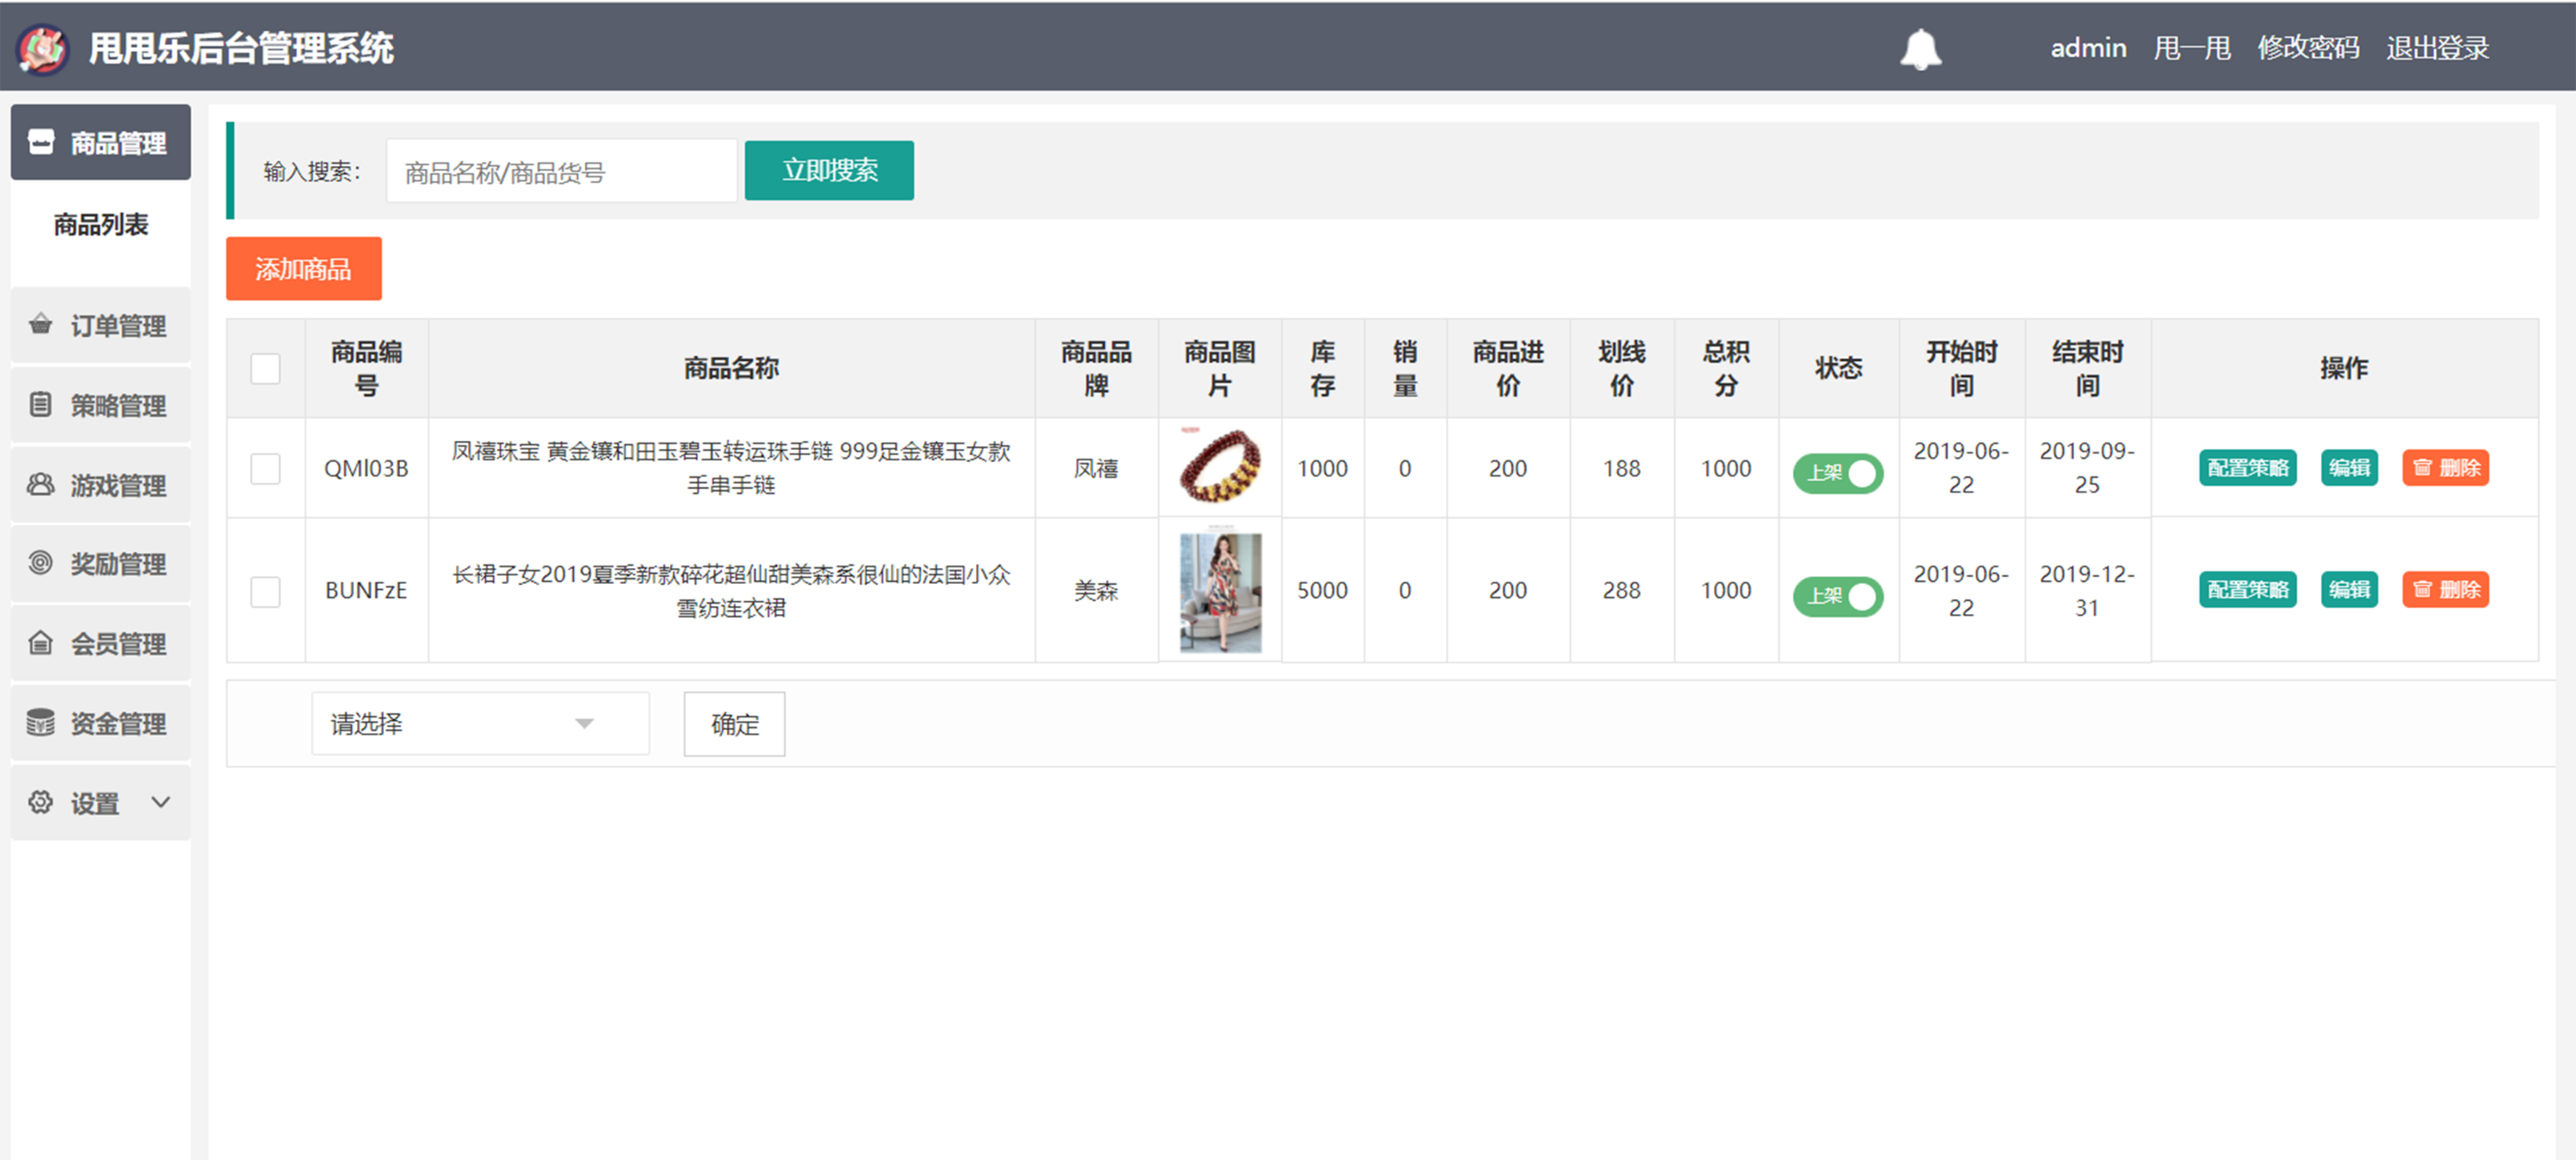The image size is (2576, 1160).
Task: Toggle 上架 switch for BUNFzE
Action: pyautogui.click(x=1837, y=596)
